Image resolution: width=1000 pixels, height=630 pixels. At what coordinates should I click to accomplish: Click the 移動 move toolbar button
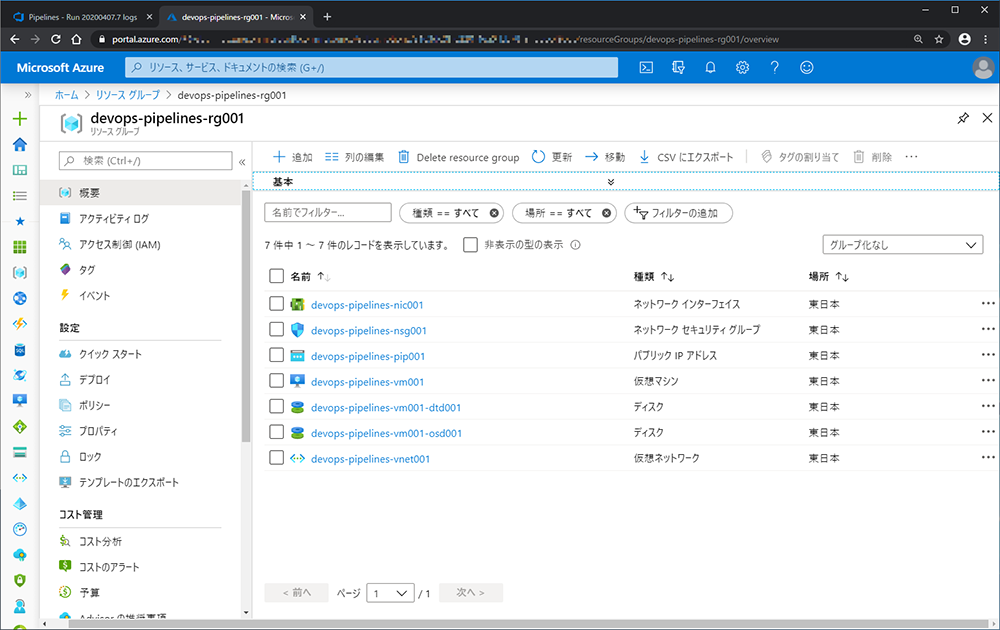(605, 157)
